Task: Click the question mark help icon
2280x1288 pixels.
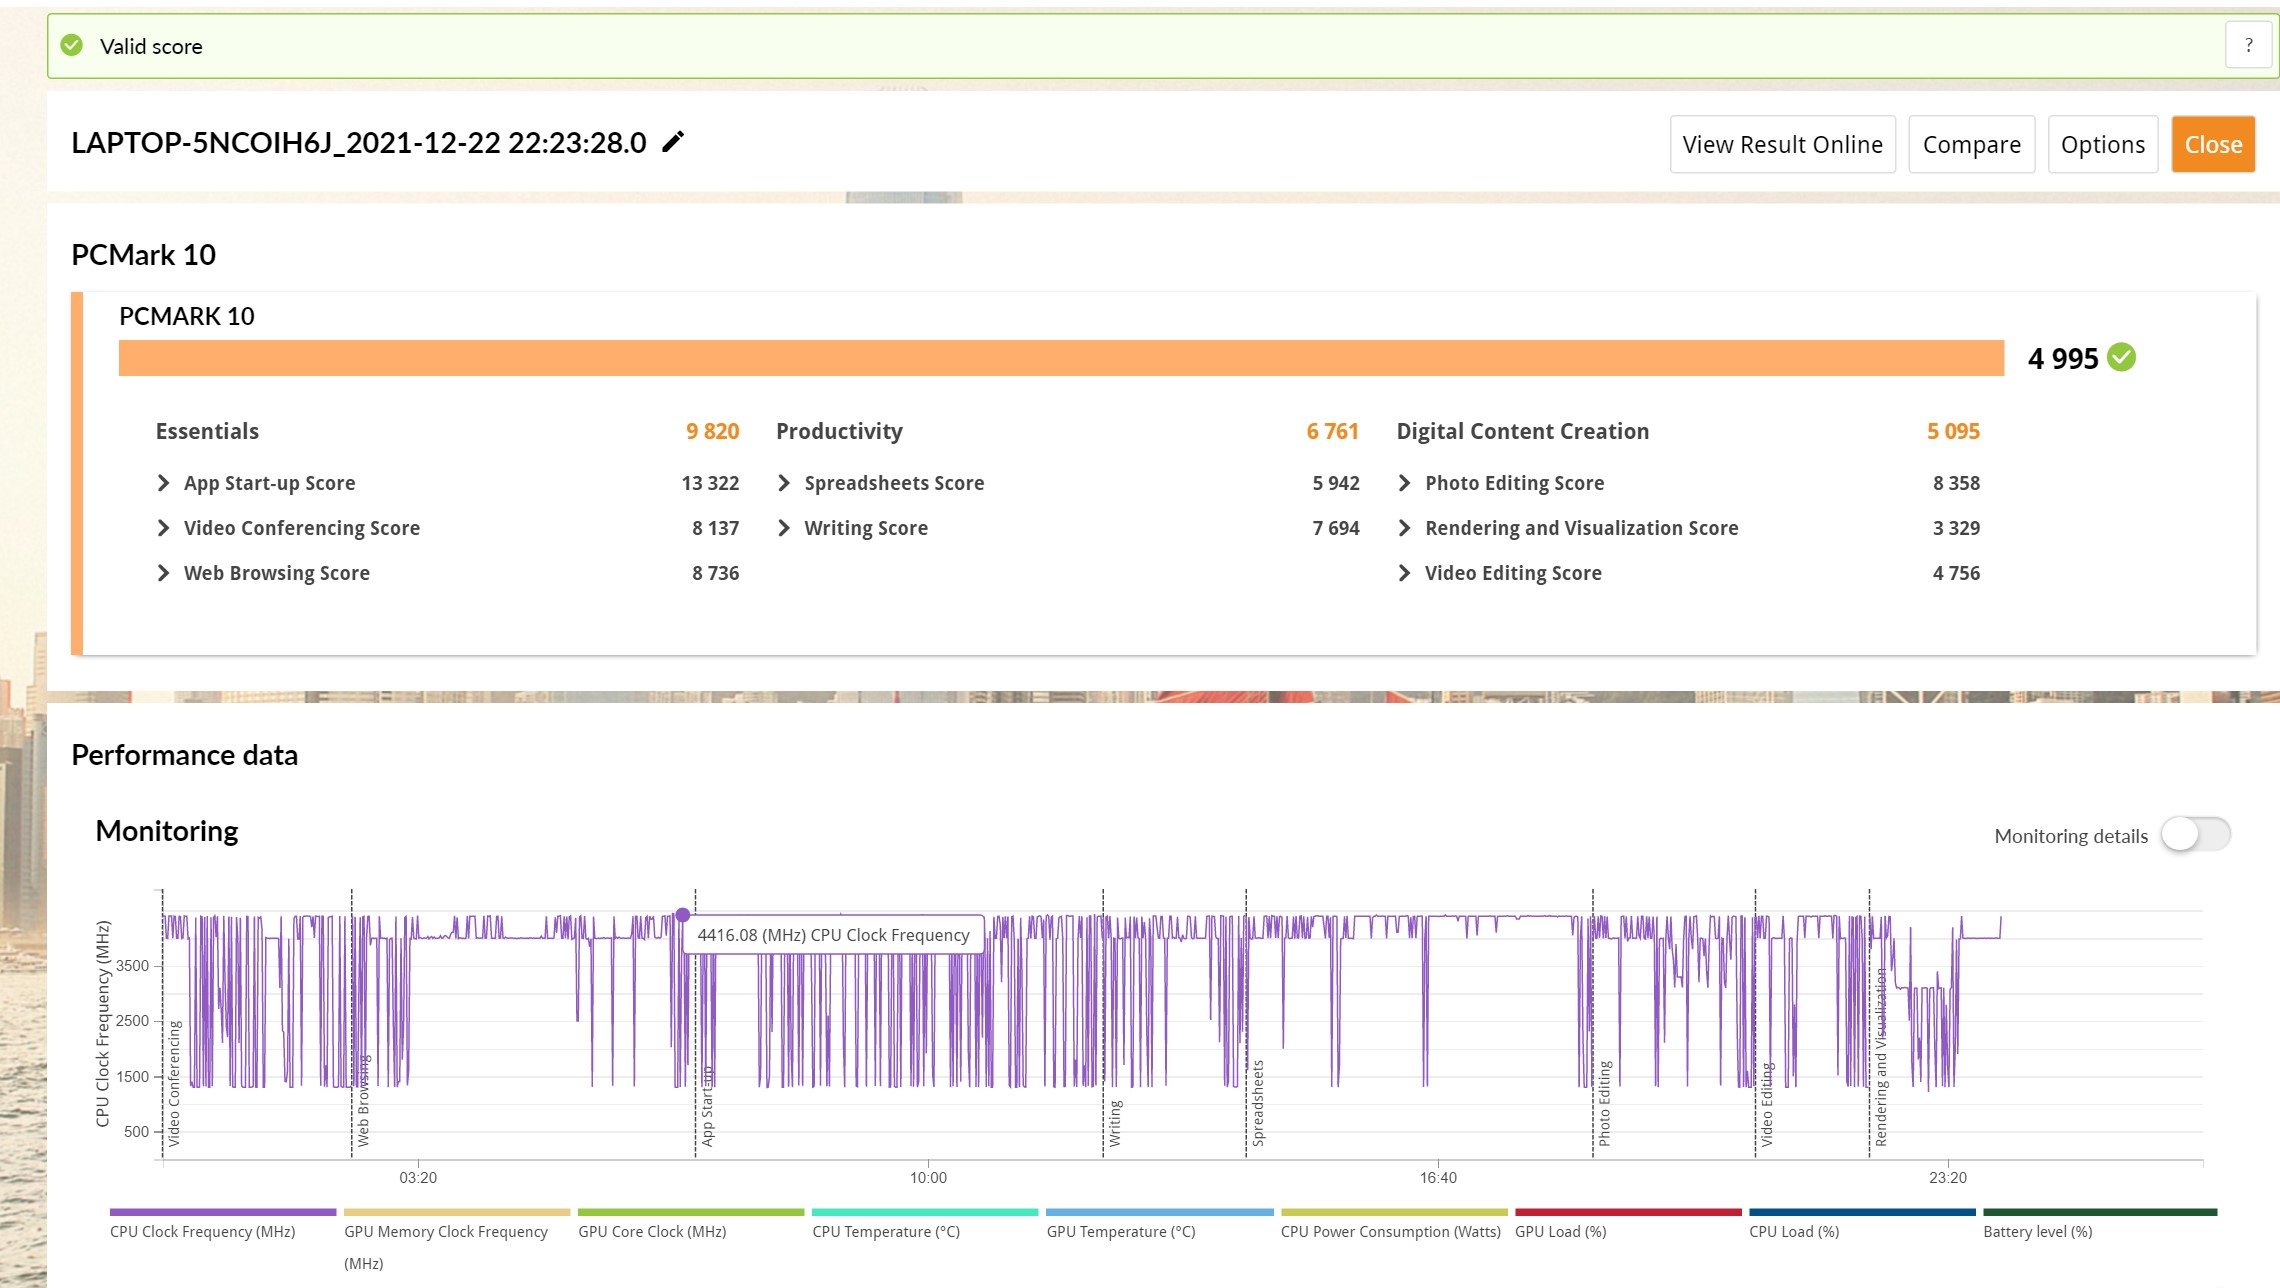Action: pos(2248,45)
